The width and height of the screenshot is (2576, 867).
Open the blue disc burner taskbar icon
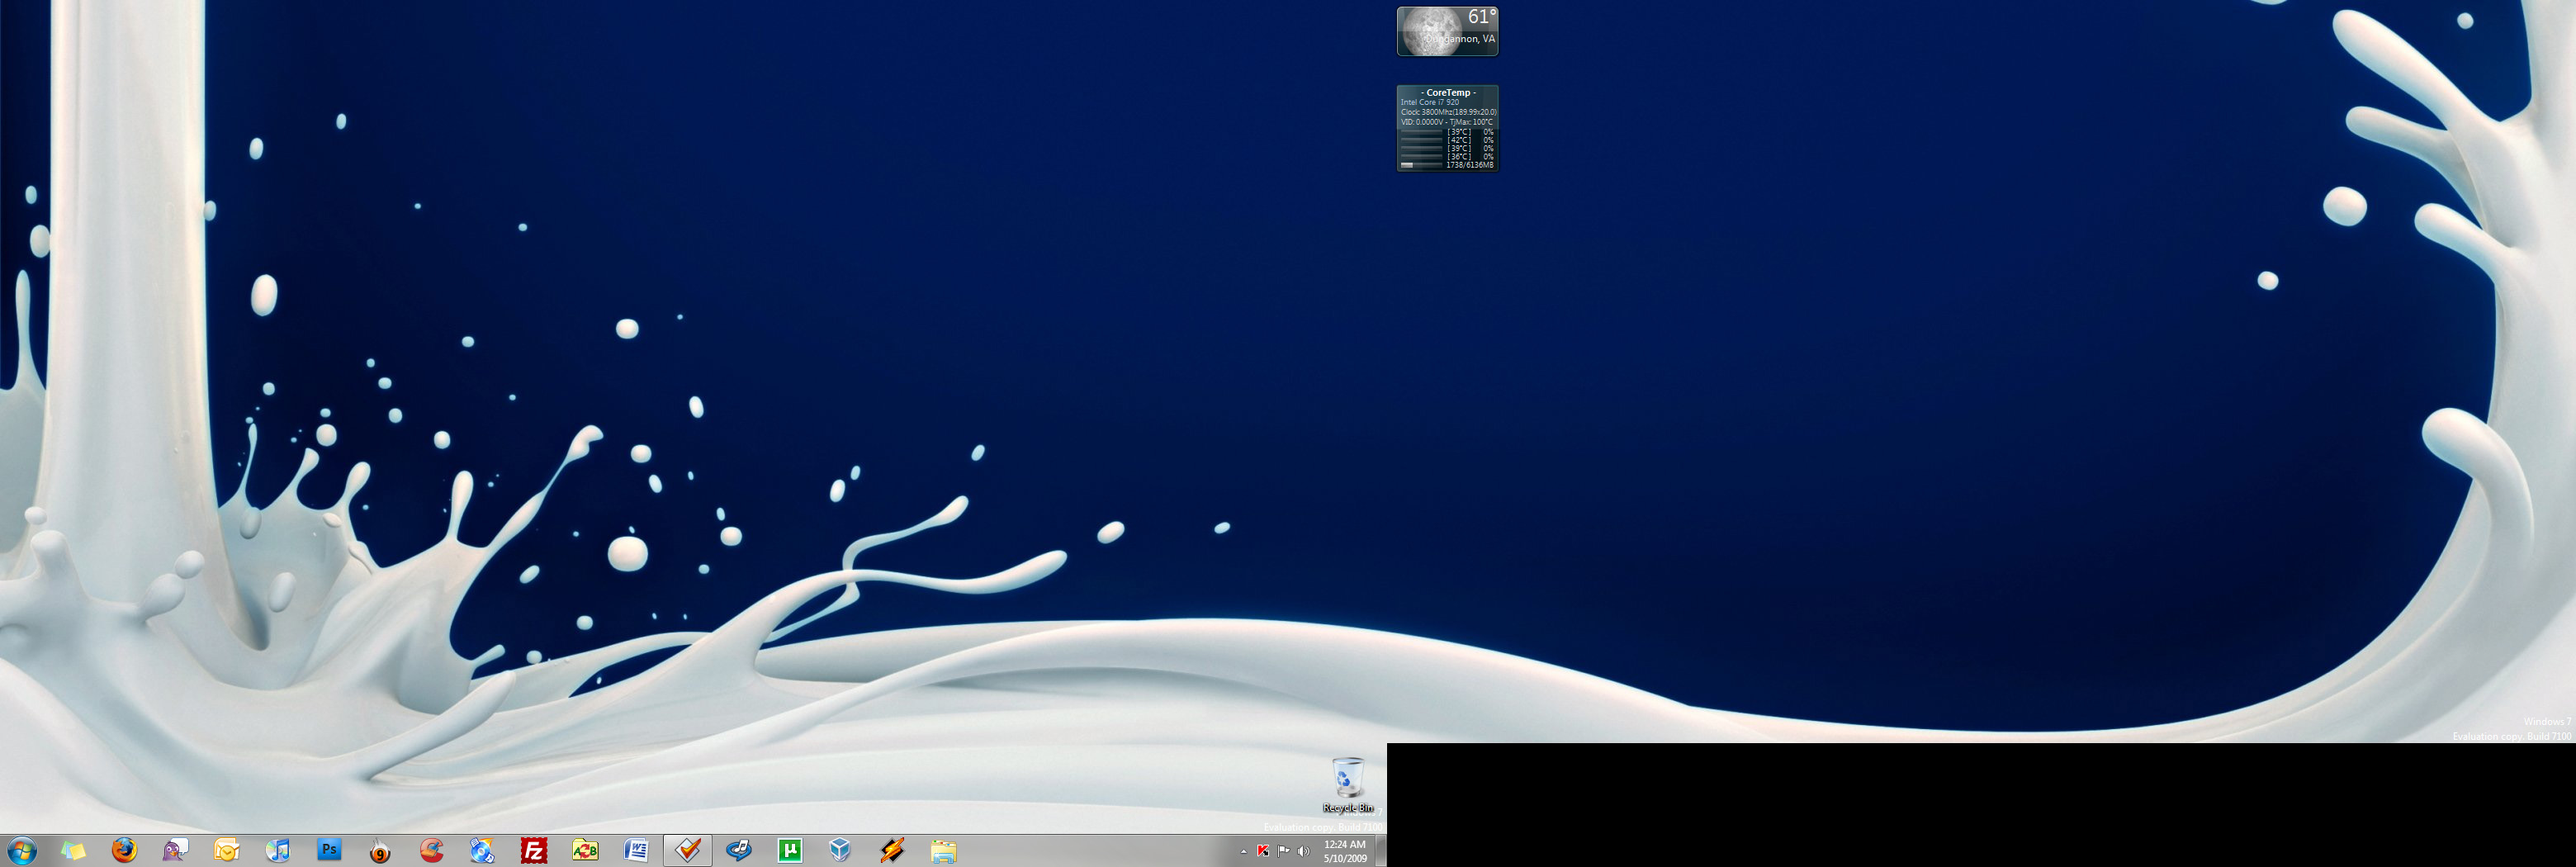point(483,851)
